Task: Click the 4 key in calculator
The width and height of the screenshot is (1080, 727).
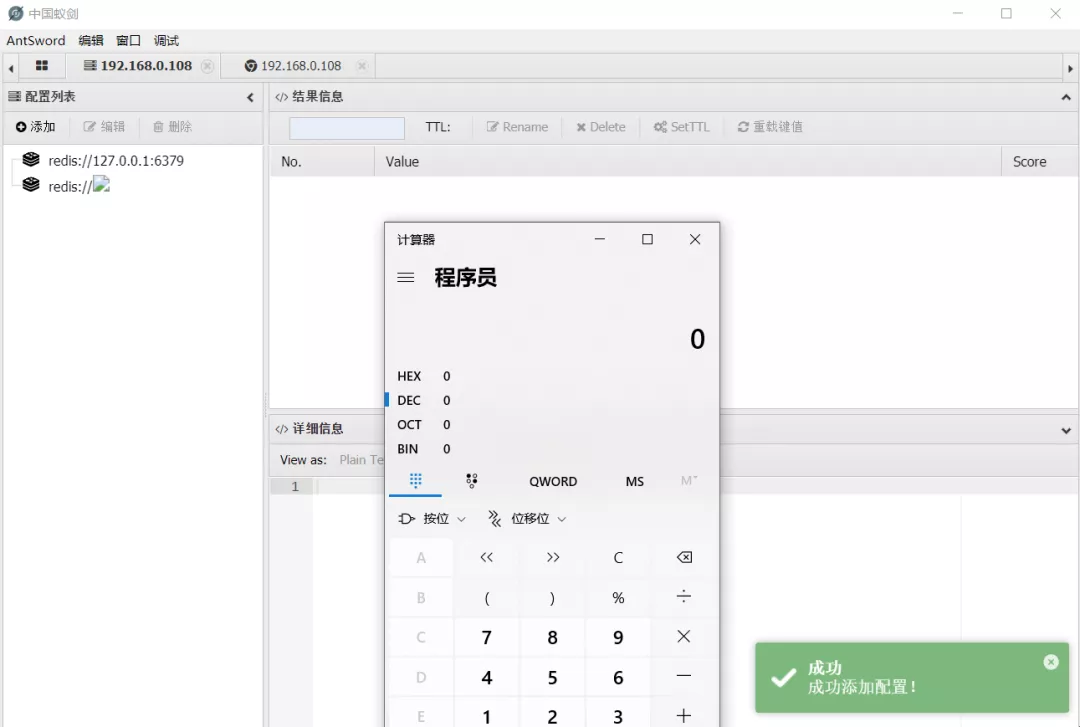Action: click(486, 677)
